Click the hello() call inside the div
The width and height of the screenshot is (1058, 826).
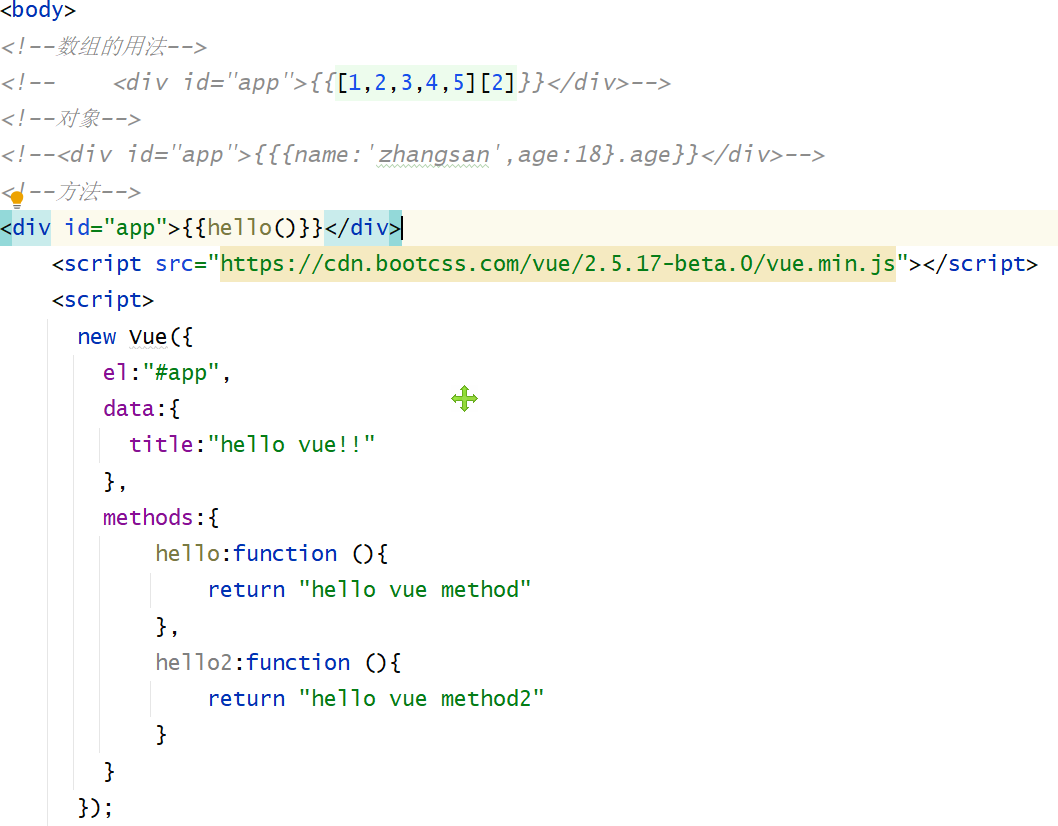click(252, 227)
